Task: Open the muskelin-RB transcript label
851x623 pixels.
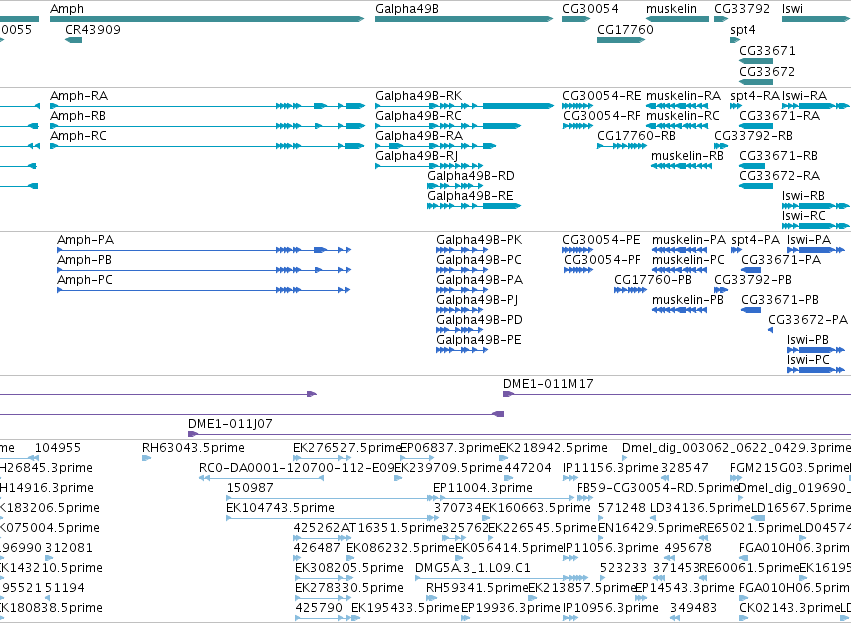Action: (x=687, y=156)
